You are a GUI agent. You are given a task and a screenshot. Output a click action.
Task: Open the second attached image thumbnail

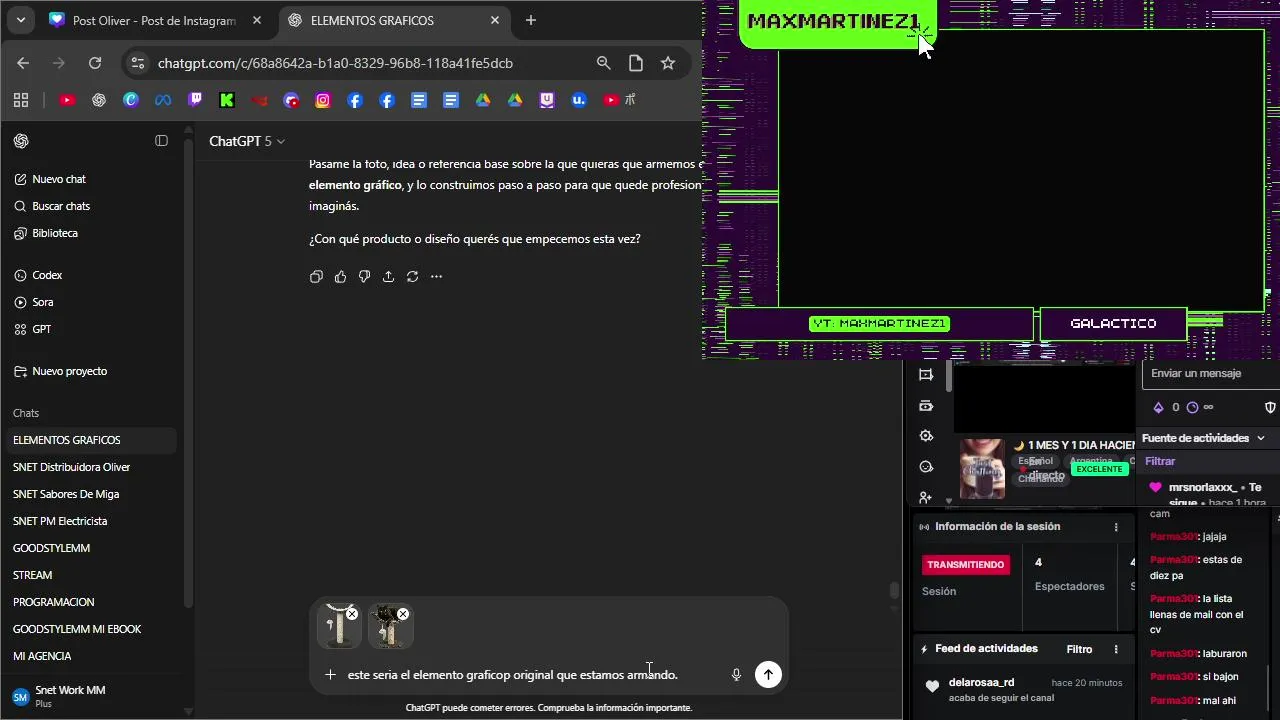389,629
